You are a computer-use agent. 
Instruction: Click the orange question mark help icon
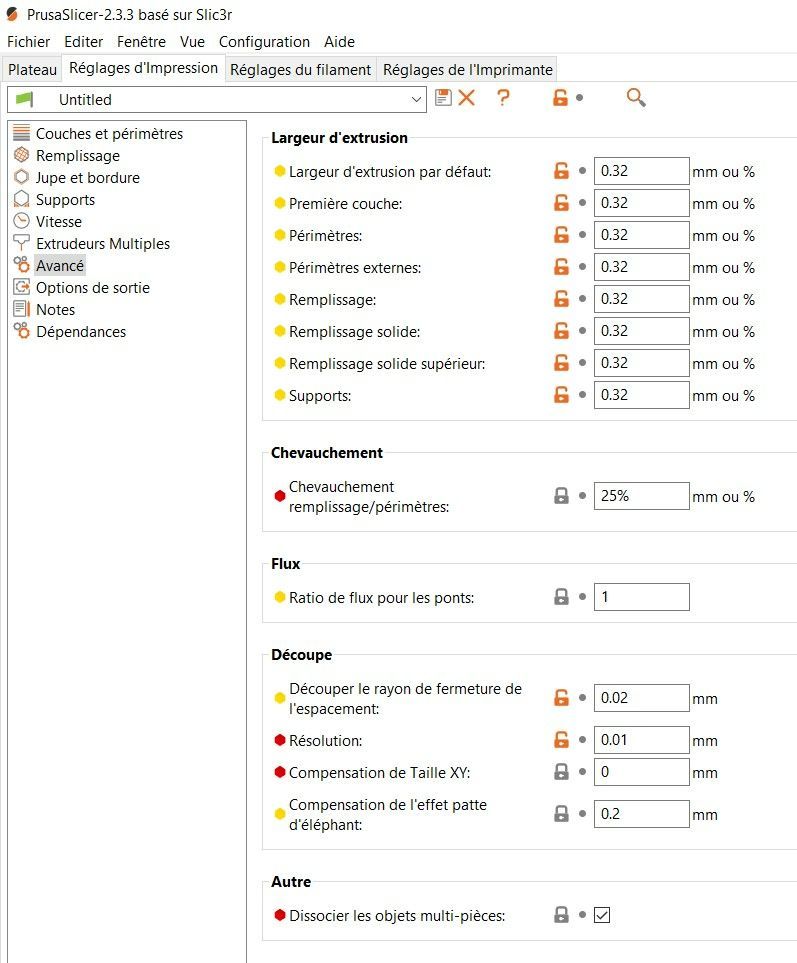point(503,98)
